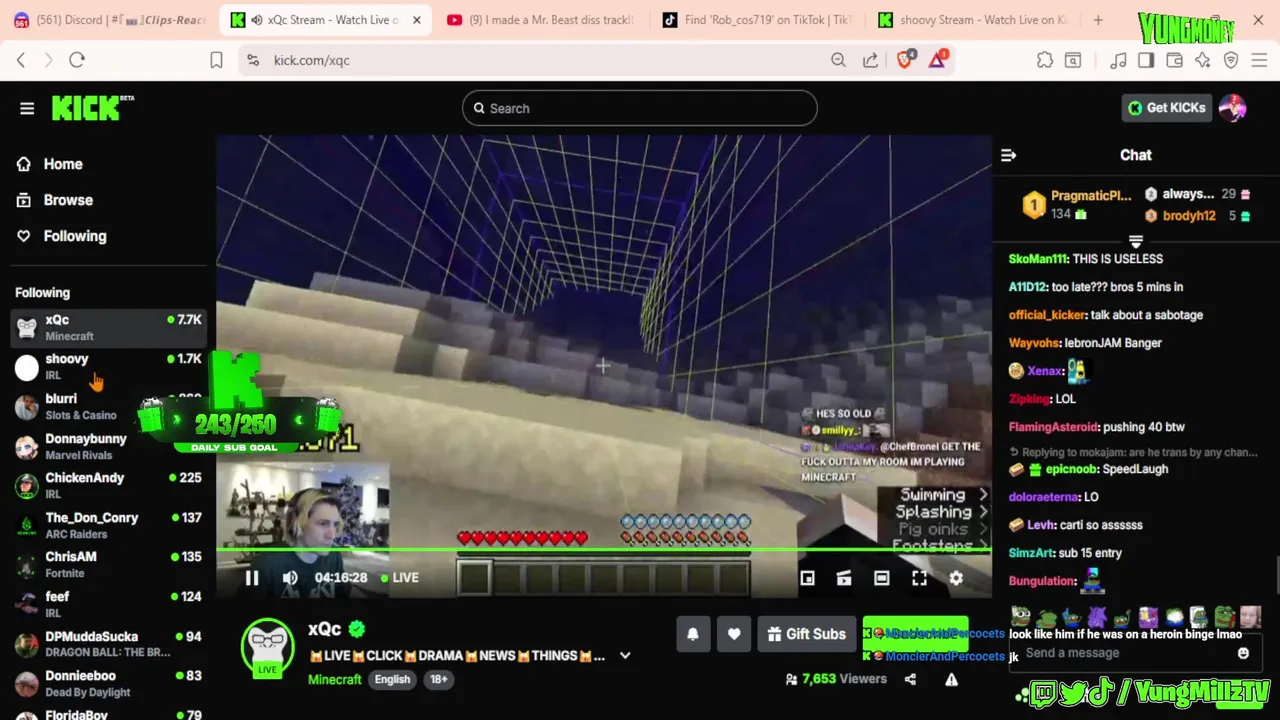Viewport: 1280px width, 720px height.
Task: Pause the xQc live stream video
Action: [252, 578]
